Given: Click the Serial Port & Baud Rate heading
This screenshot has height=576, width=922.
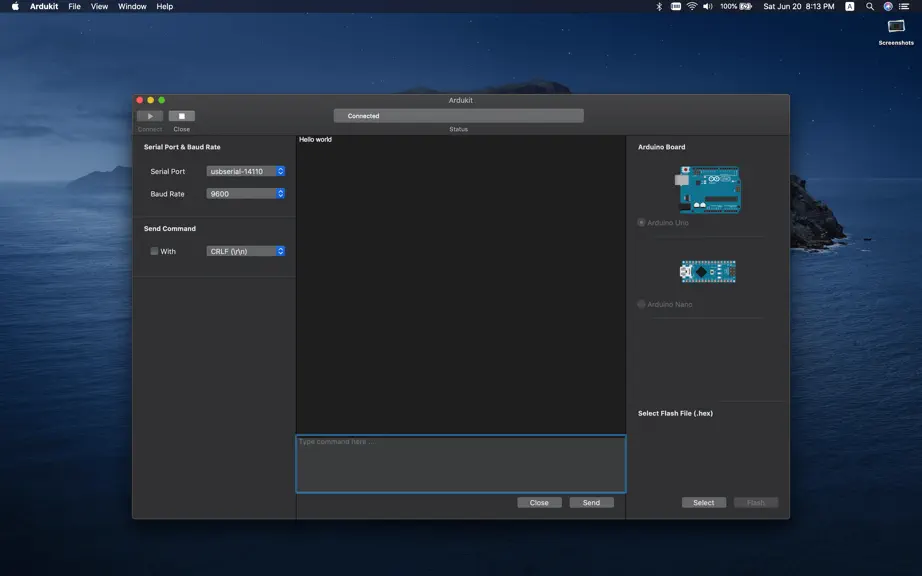Looking at the screenshot, I should click(182, 147).
